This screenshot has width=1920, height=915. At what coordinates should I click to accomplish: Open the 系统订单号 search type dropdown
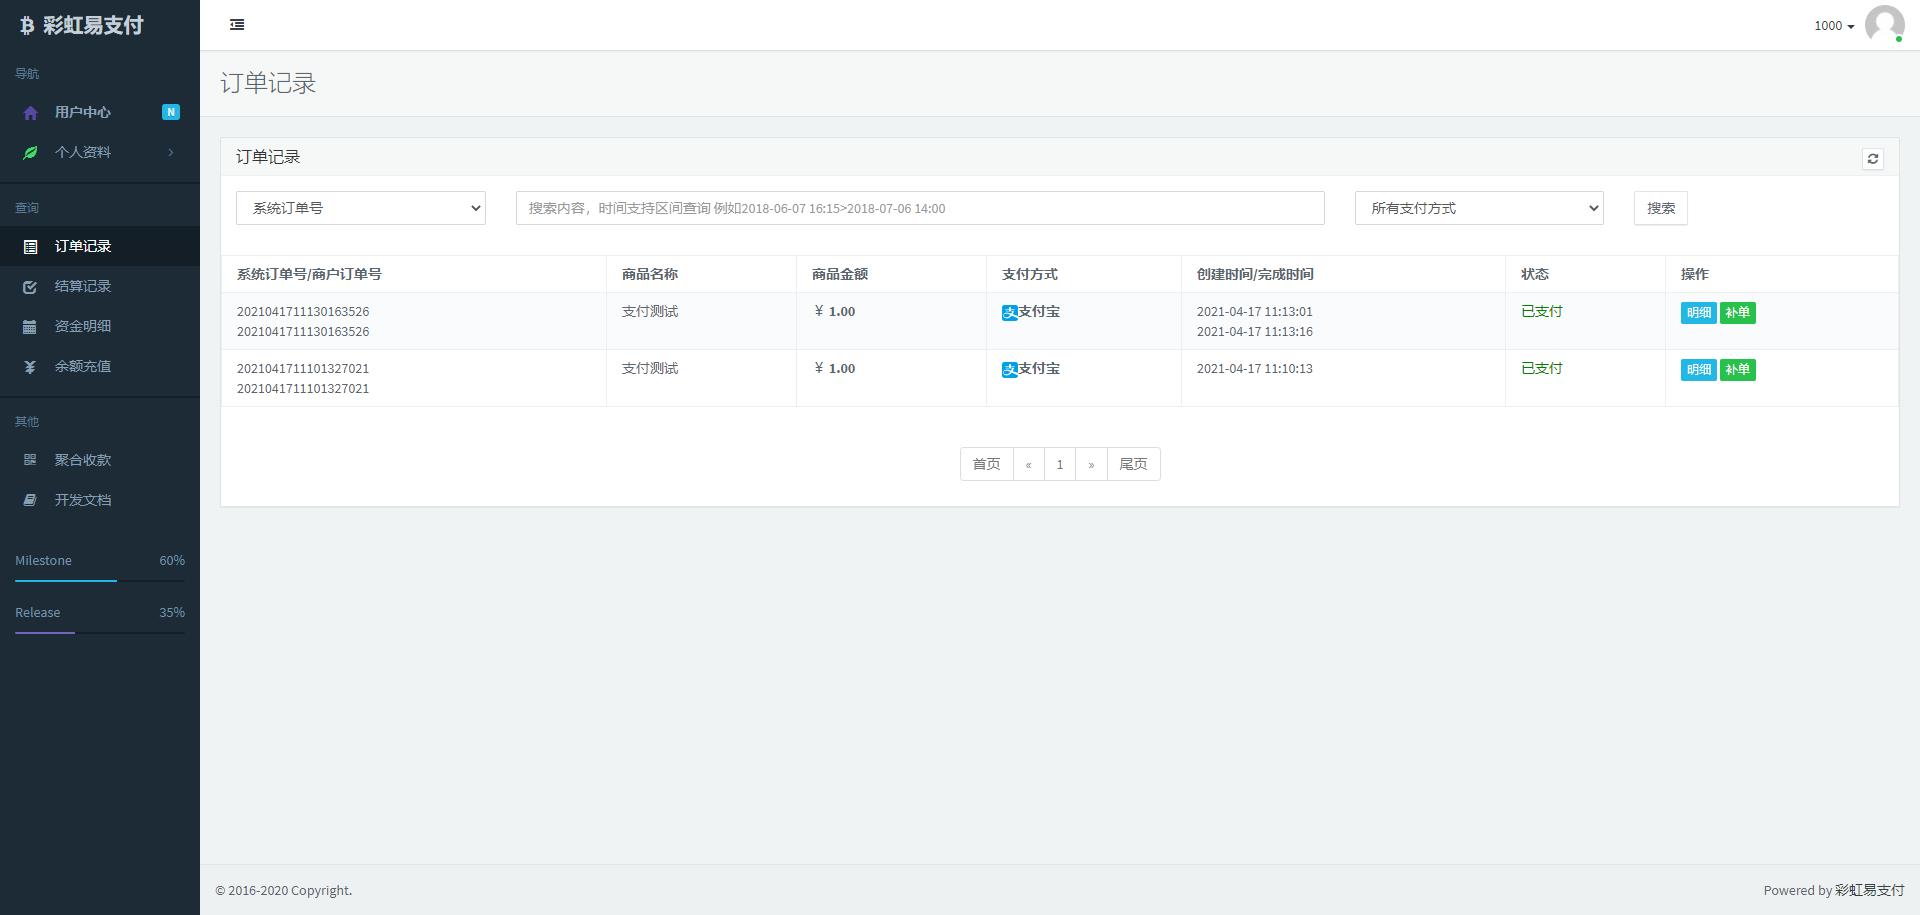360,208
